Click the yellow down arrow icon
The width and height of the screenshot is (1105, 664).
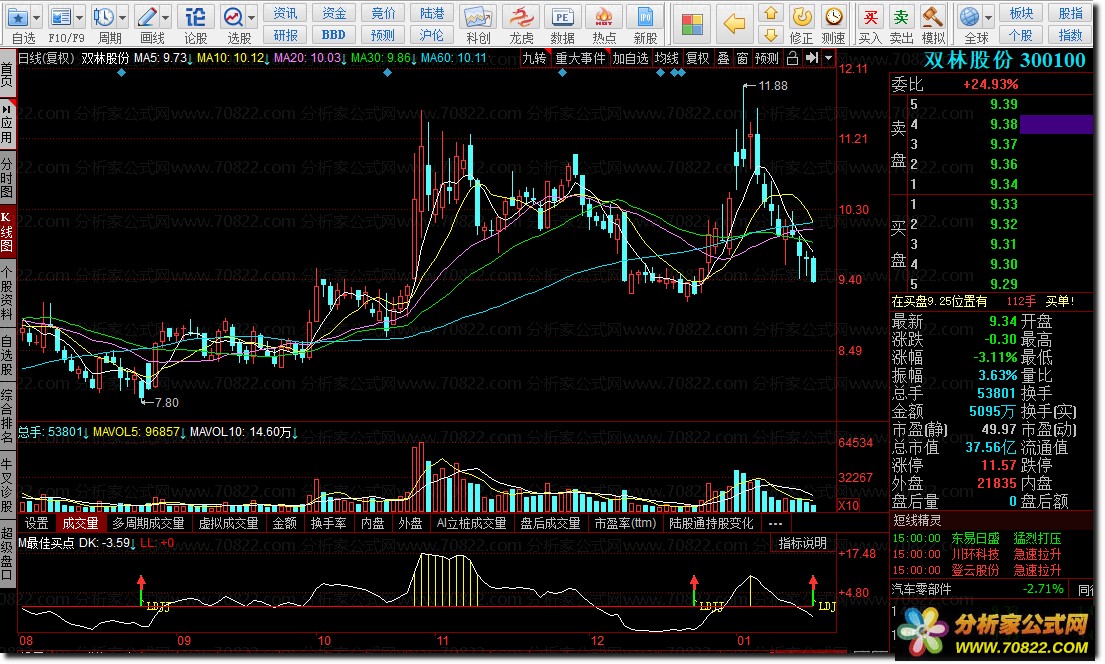771,35
